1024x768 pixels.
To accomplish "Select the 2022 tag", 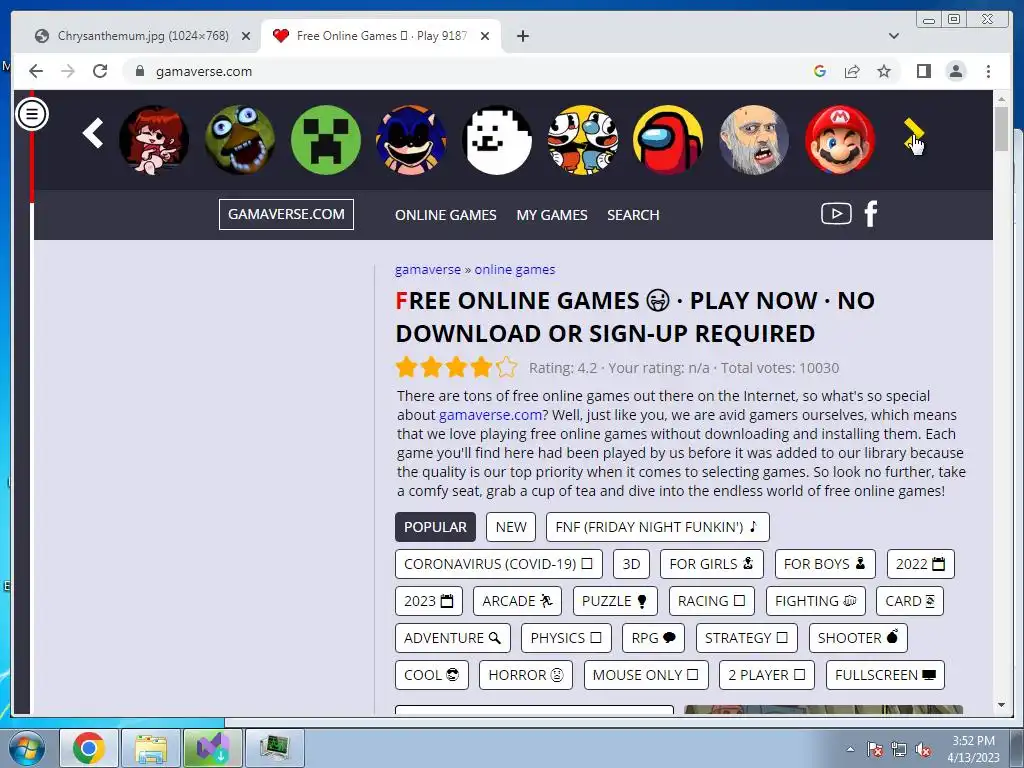I will (x=920, y=564).
